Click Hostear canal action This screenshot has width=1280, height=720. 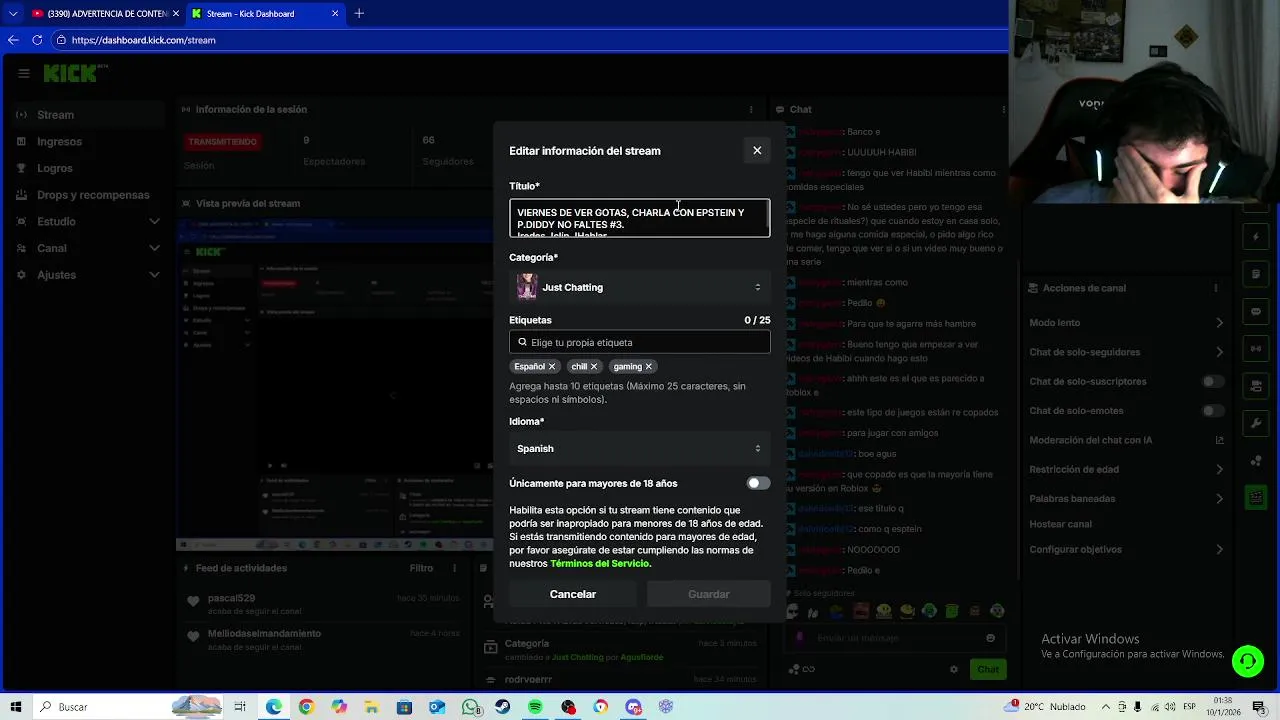coord(1061,524)
